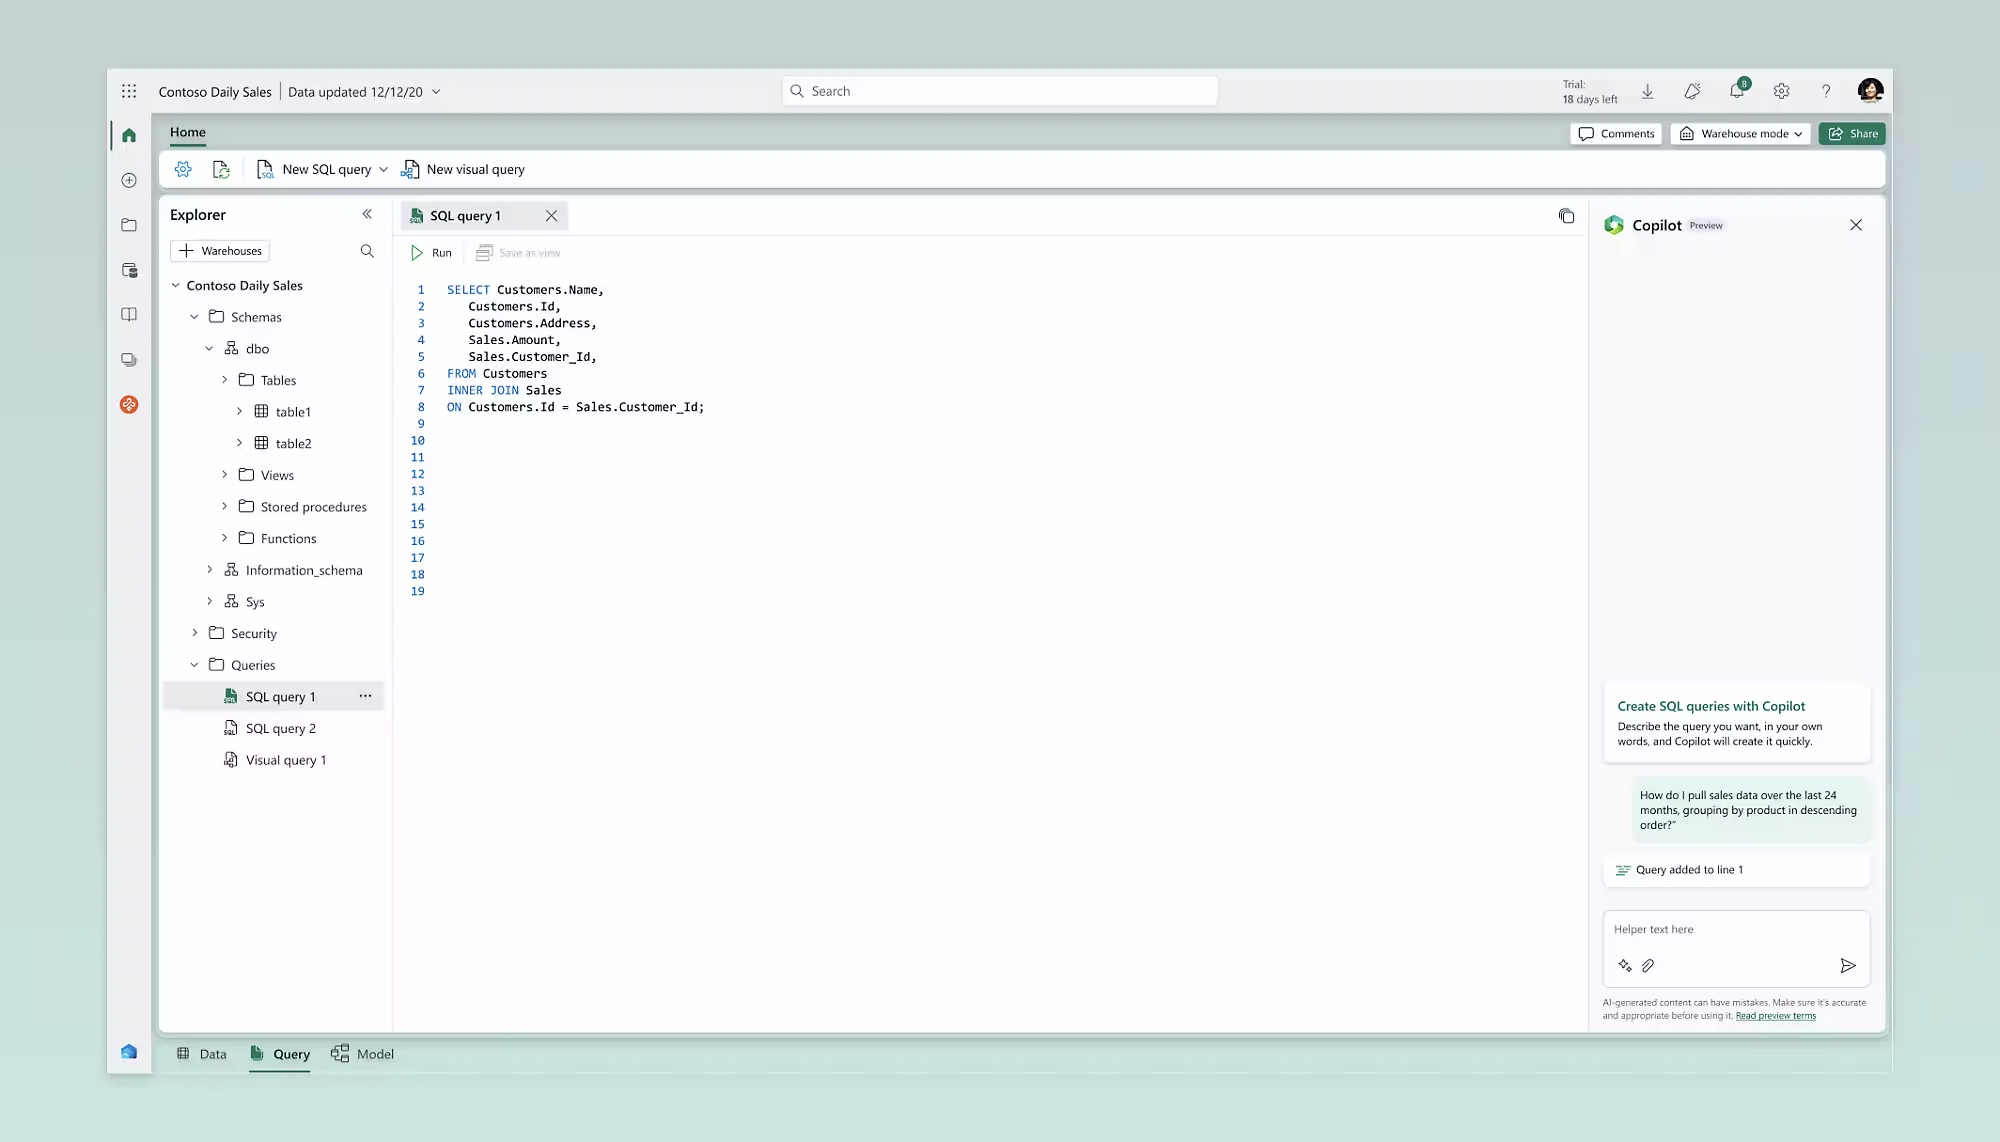Click the warehouse icon at sidebar bottom
The height and width of the screenshot is (1142, 2000).
tap(129, 1051)
